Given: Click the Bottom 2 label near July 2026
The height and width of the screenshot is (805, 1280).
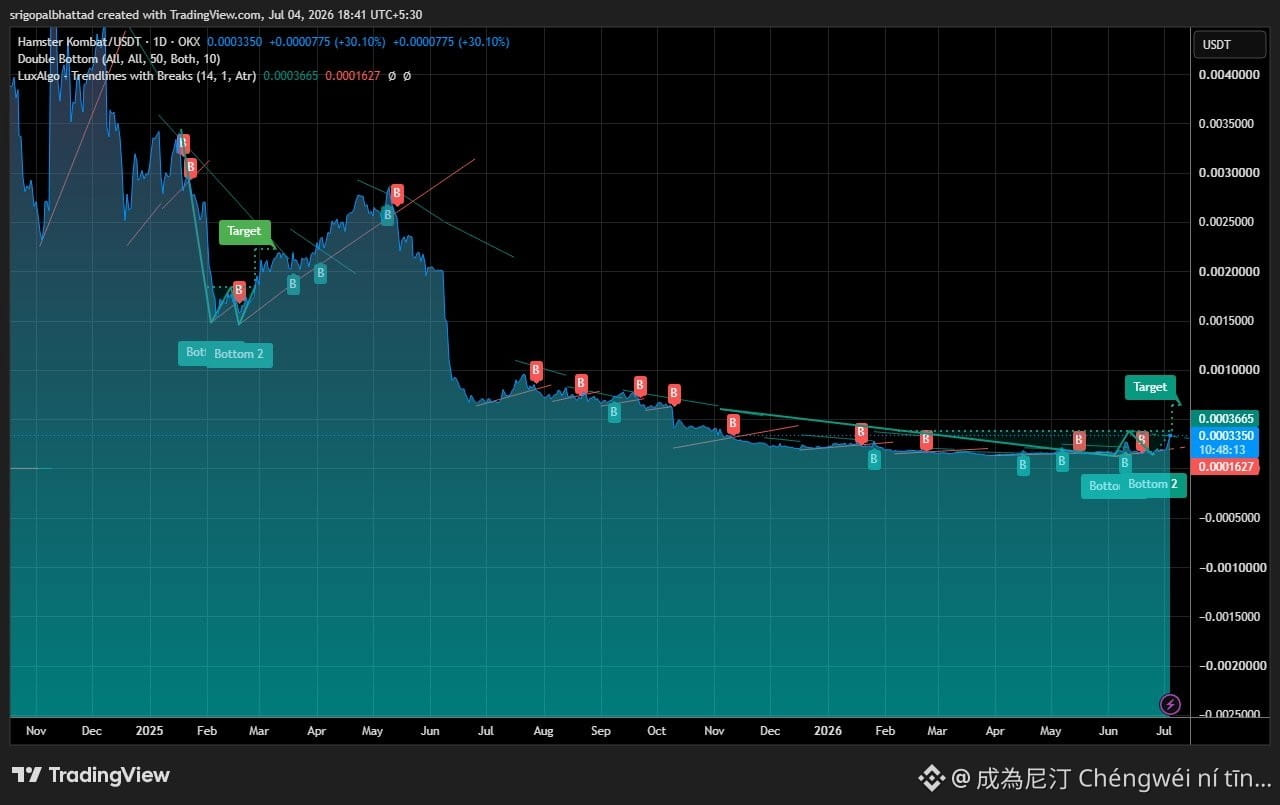Looking at the screenshot, I should pyautogui.click(x=1154, y=484).
